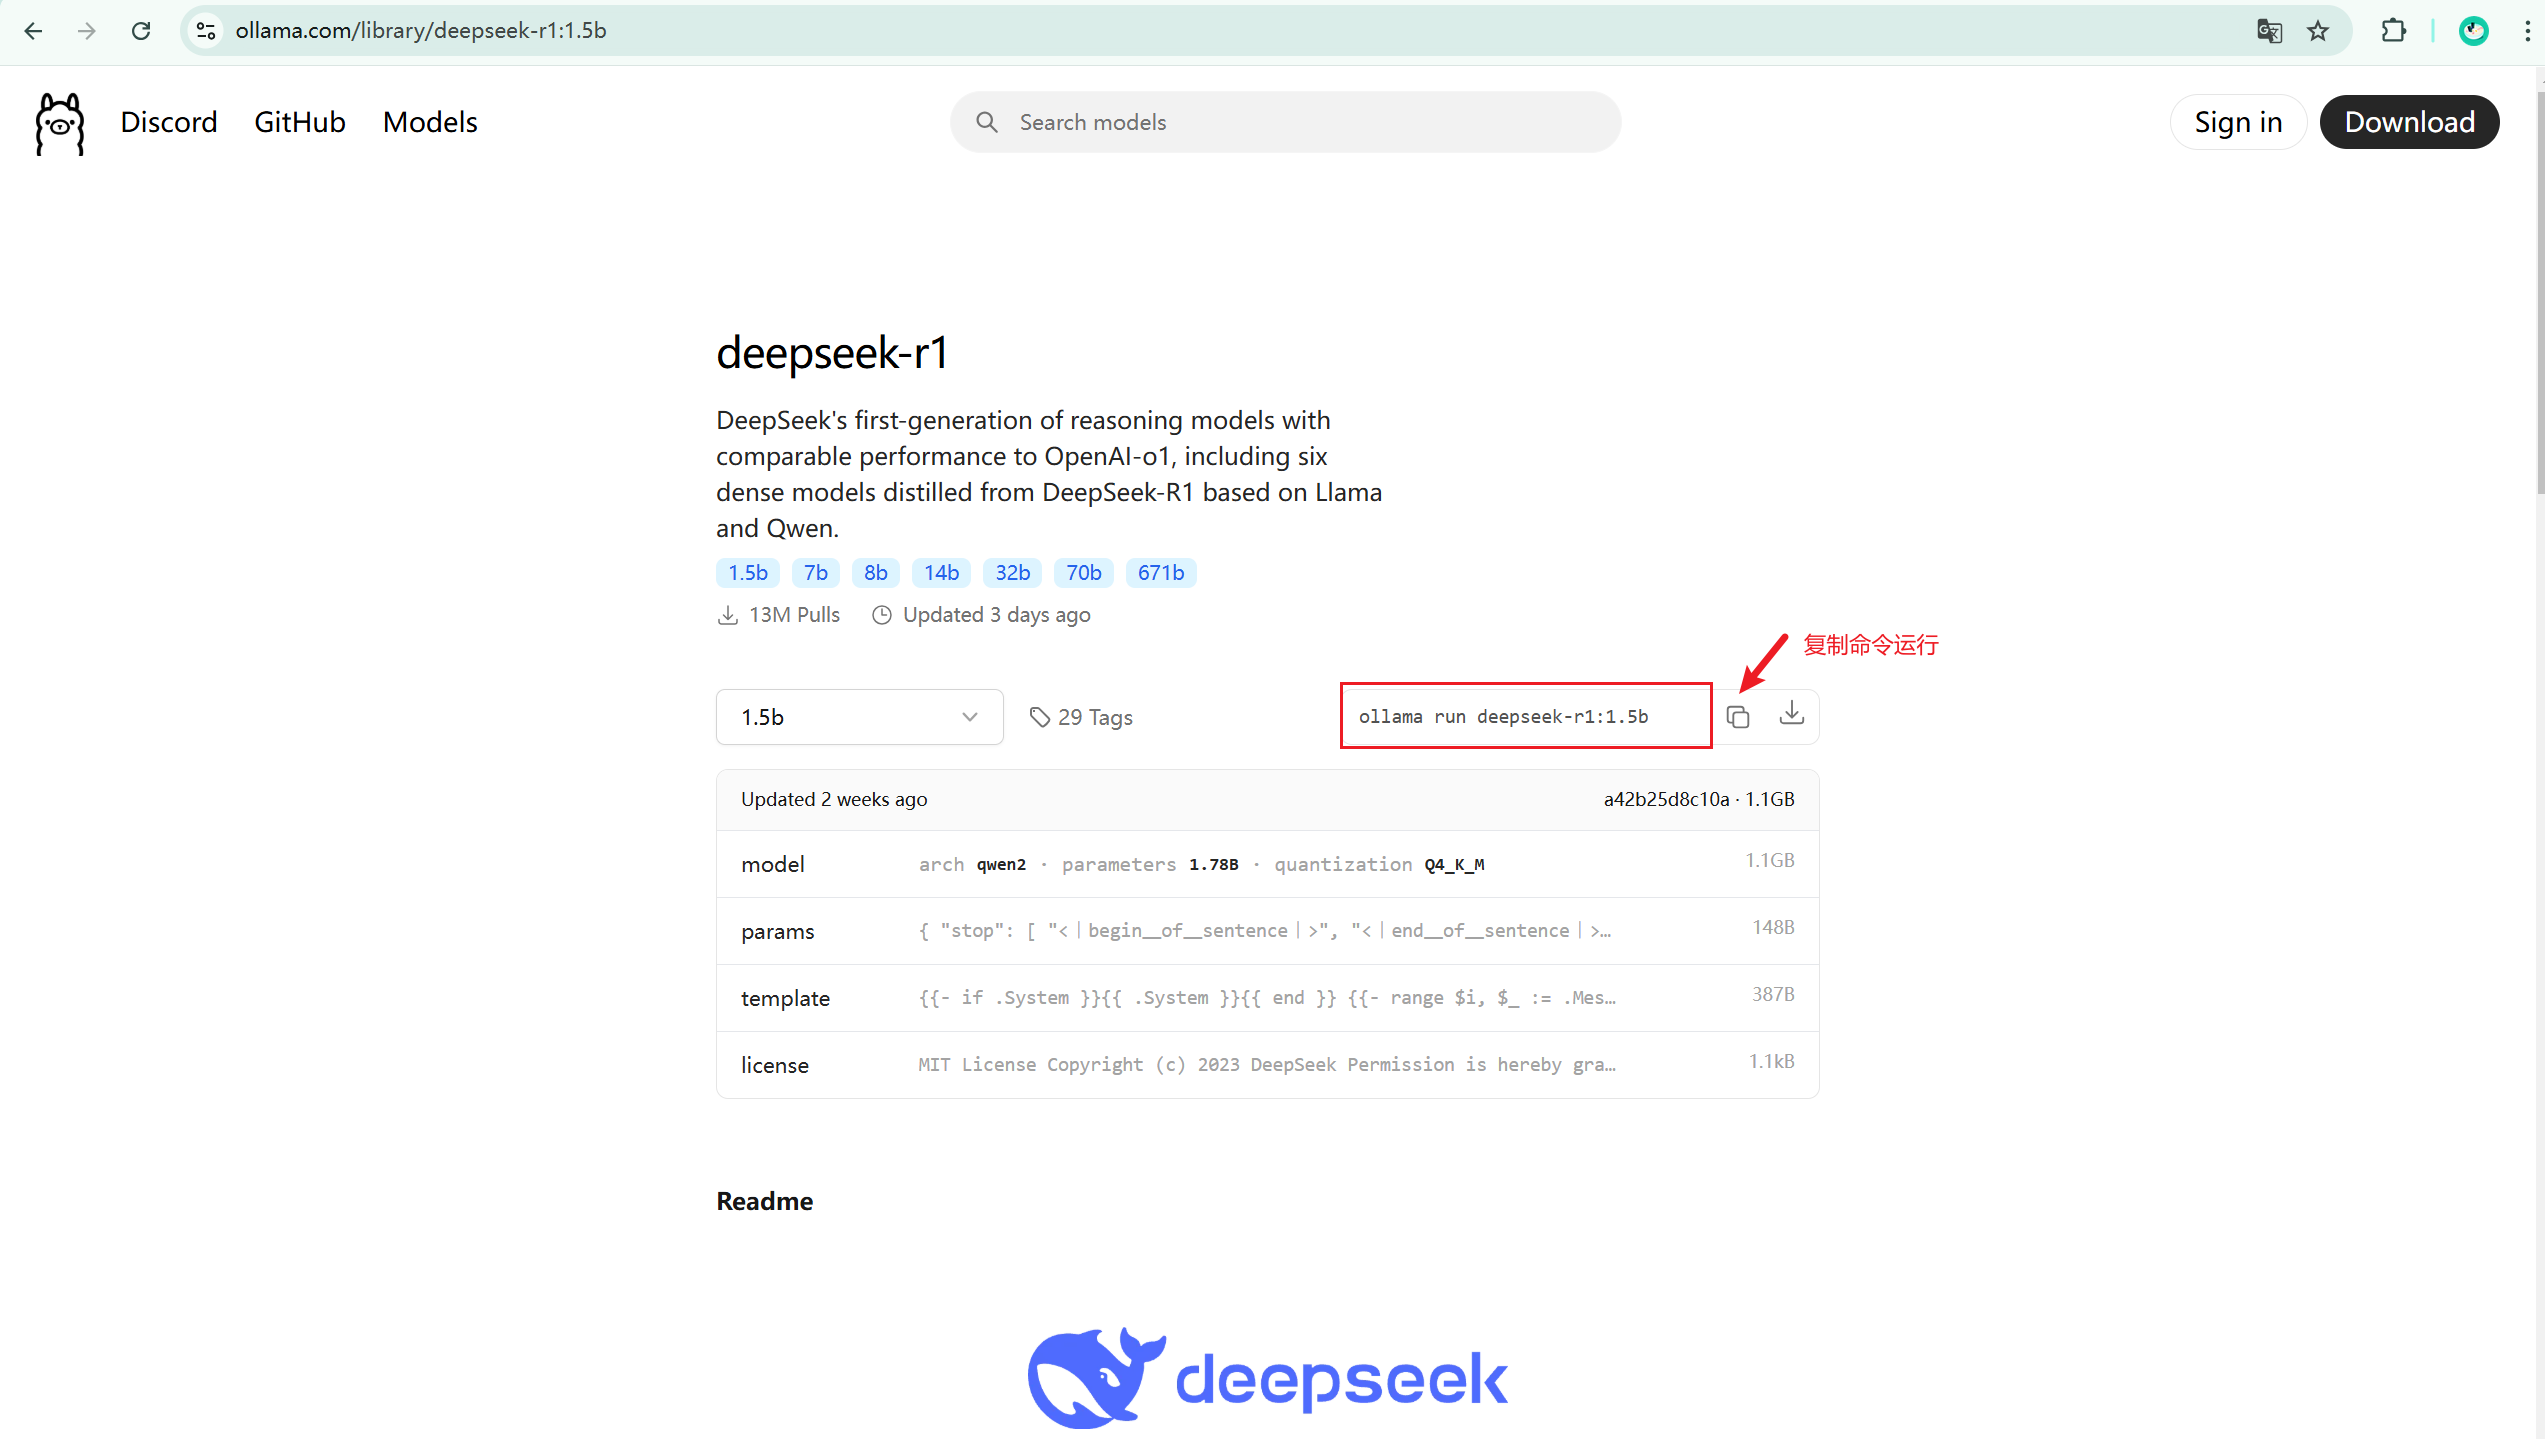
Task: Open the GitHub navigation link
Action: [x=299, y=122]
